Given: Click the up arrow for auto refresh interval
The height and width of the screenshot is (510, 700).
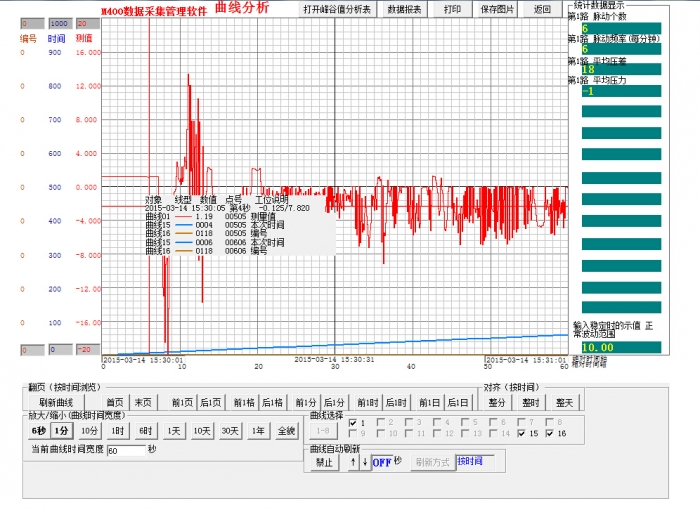Looking at the screenshot, I should tap(352, 462).
